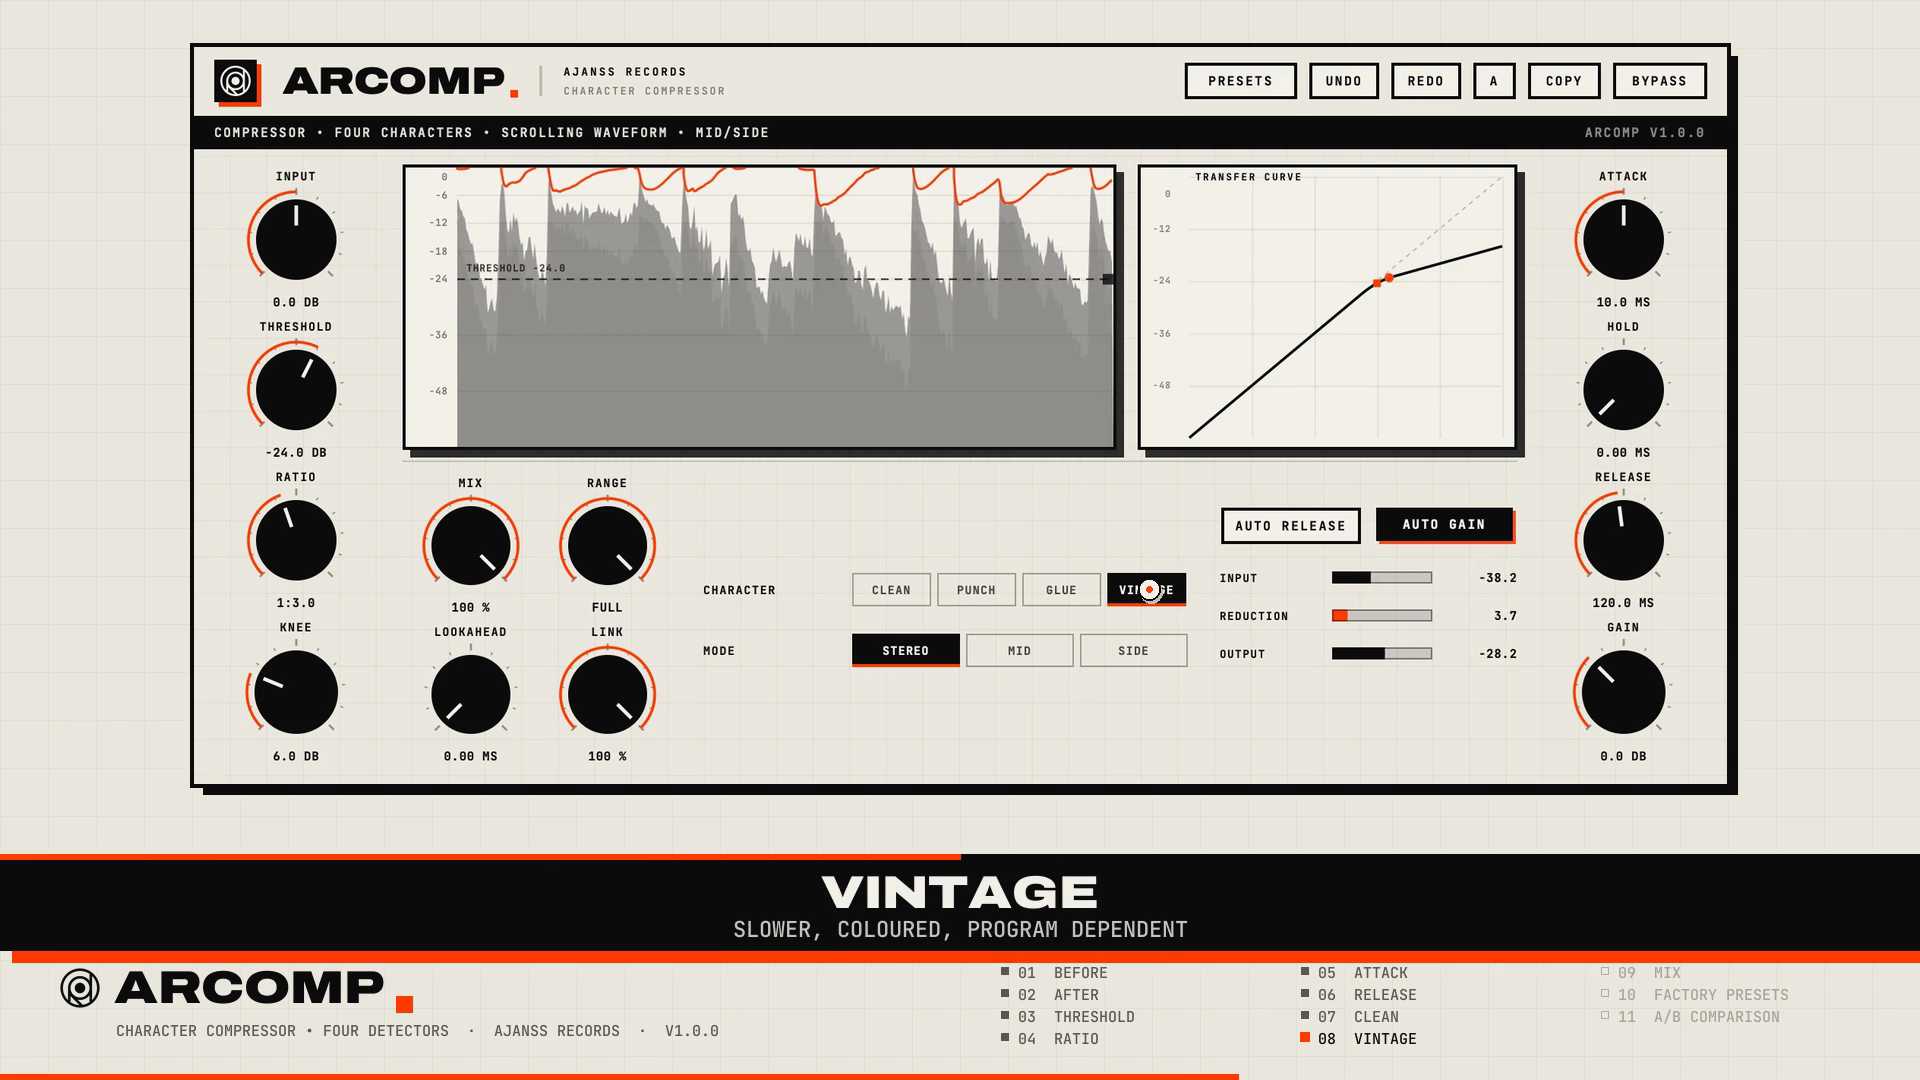
Task: Click the ARCOMP spiral logo in the bottom banner
Action: (x=80, y=988)
